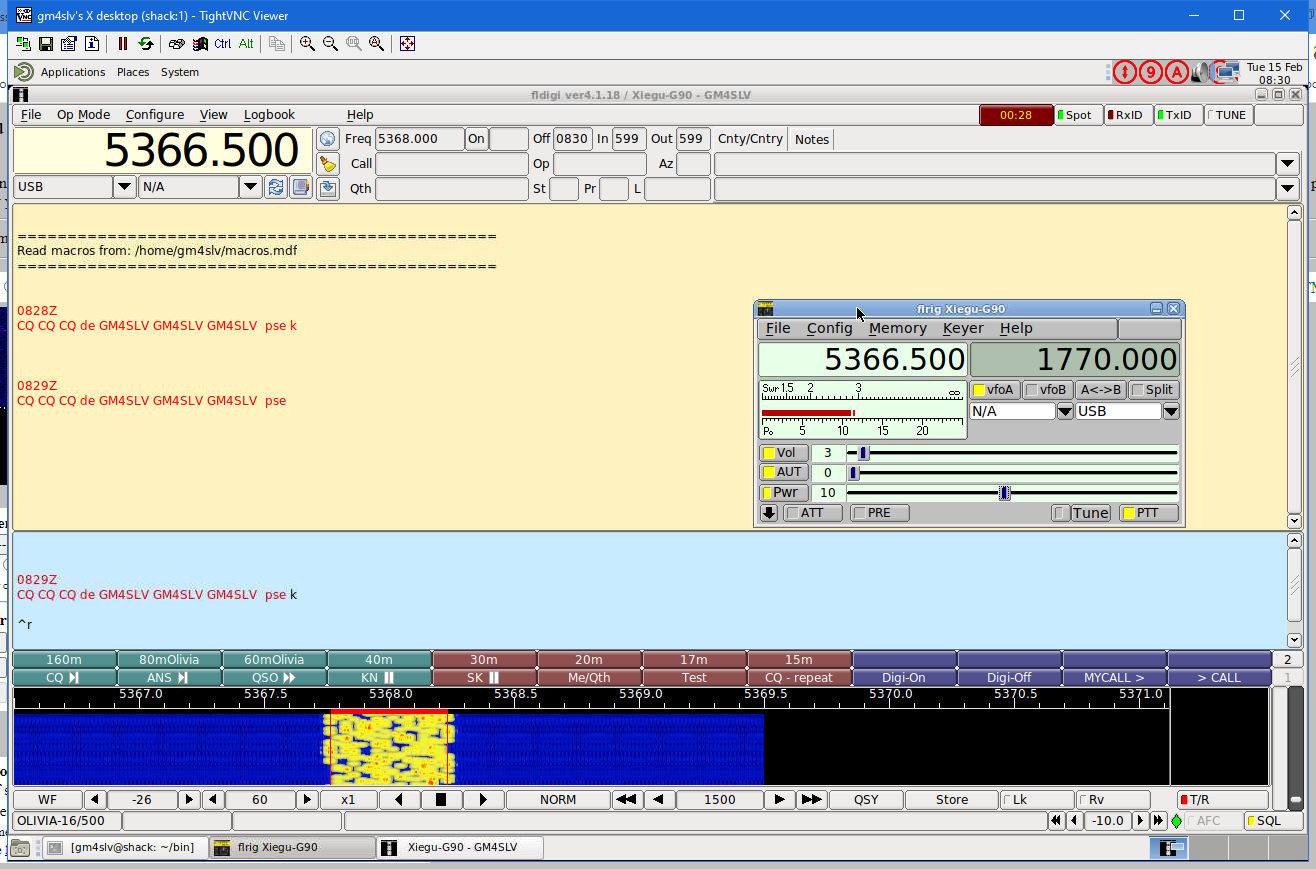Image resolution: width=1316 pixels, height=869 pixels.
Task: Open the USB mode dropdown in fldigi
Action: [x=123, y=186]
